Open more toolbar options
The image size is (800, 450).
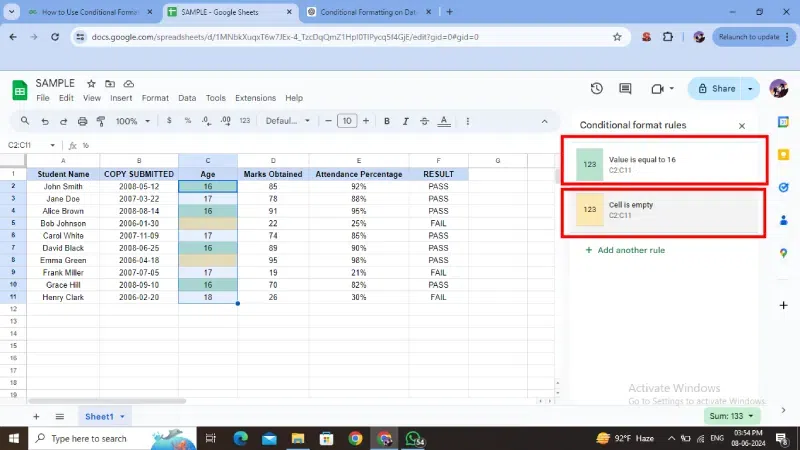467,121
